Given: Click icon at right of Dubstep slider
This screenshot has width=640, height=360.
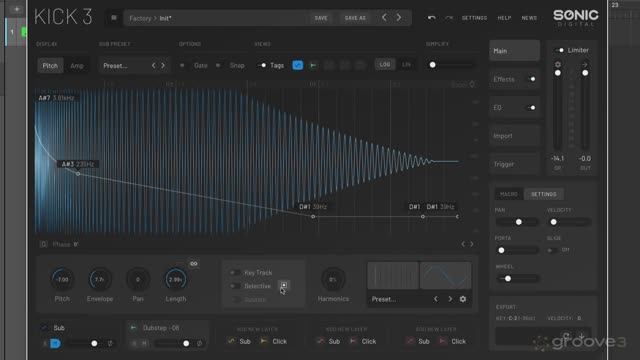Looking at the screenshot, I should (200, 344).
